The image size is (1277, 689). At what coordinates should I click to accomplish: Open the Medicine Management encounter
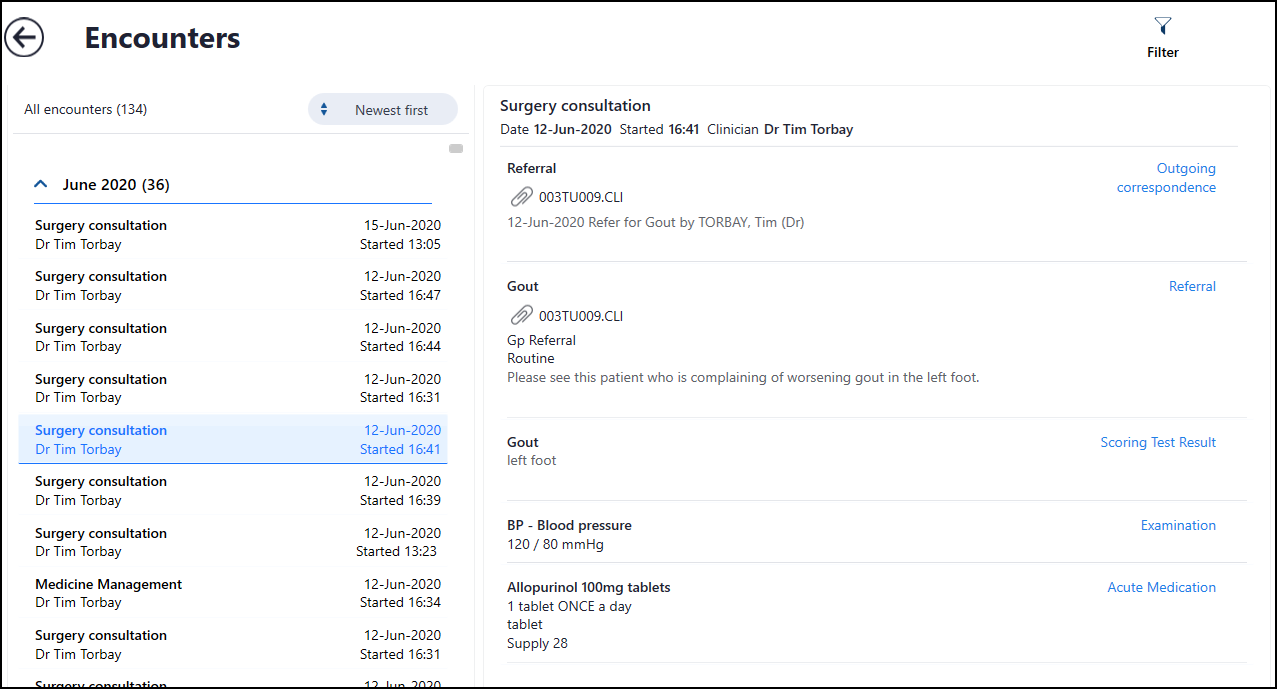click(237, 593)
